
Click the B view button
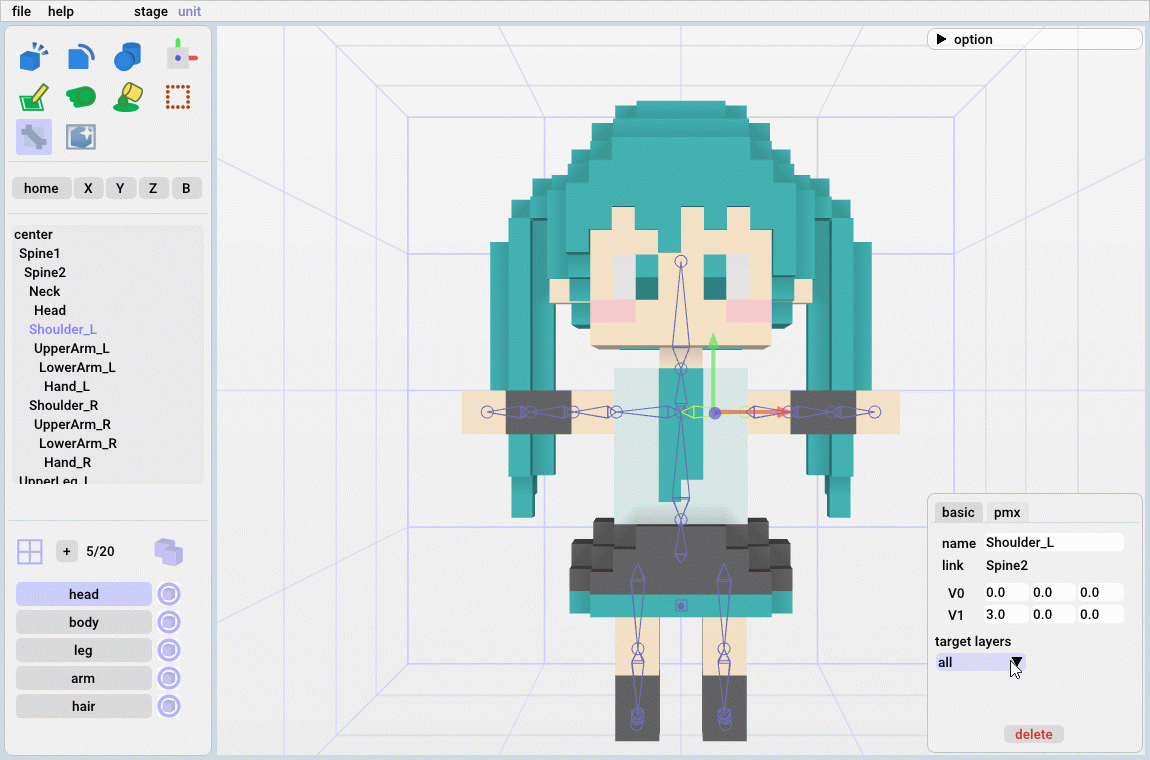tap(186, 189)
